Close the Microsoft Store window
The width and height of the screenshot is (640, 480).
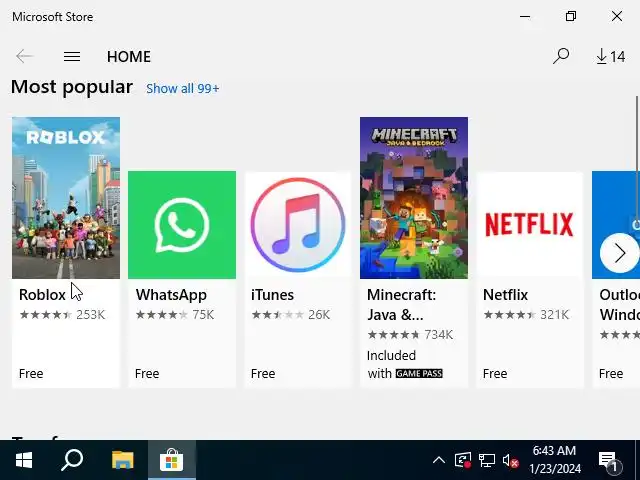pyautogui.click(x=617, y=16)
